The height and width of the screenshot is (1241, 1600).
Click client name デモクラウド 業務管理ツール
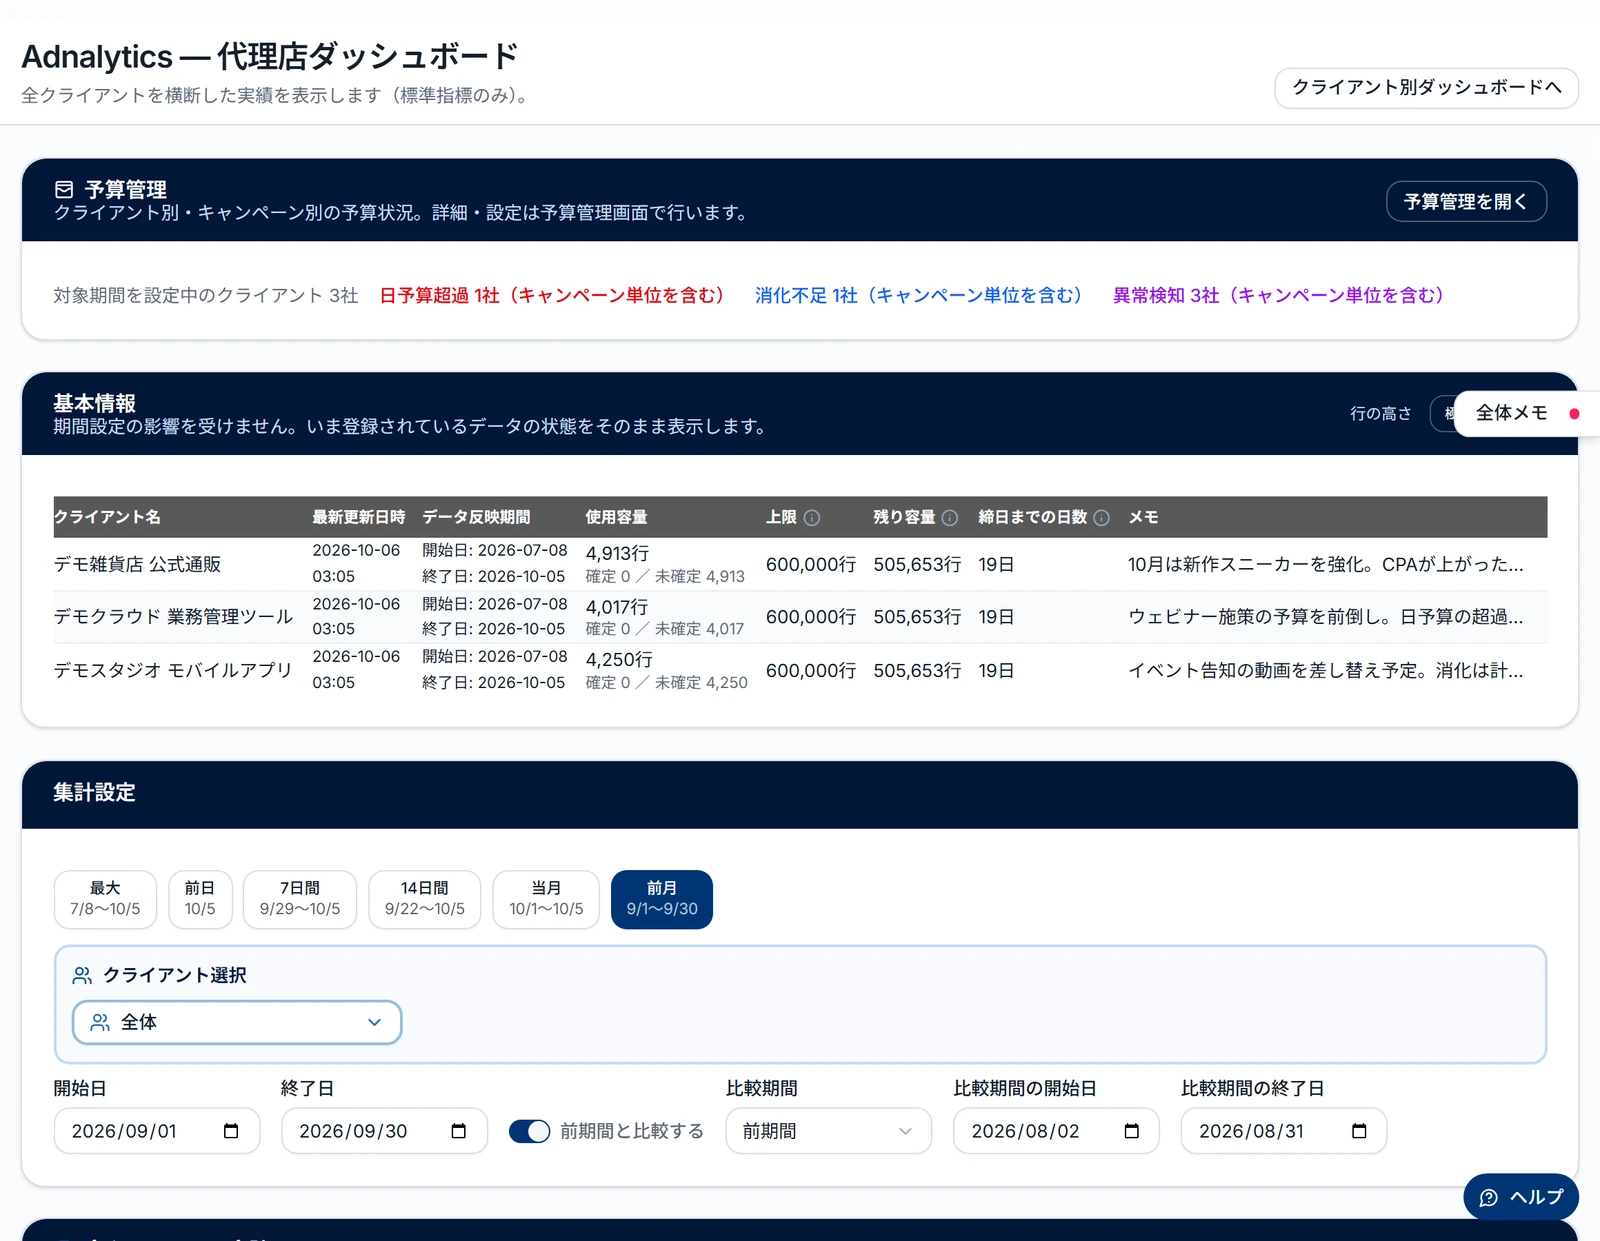coord(173,617)
